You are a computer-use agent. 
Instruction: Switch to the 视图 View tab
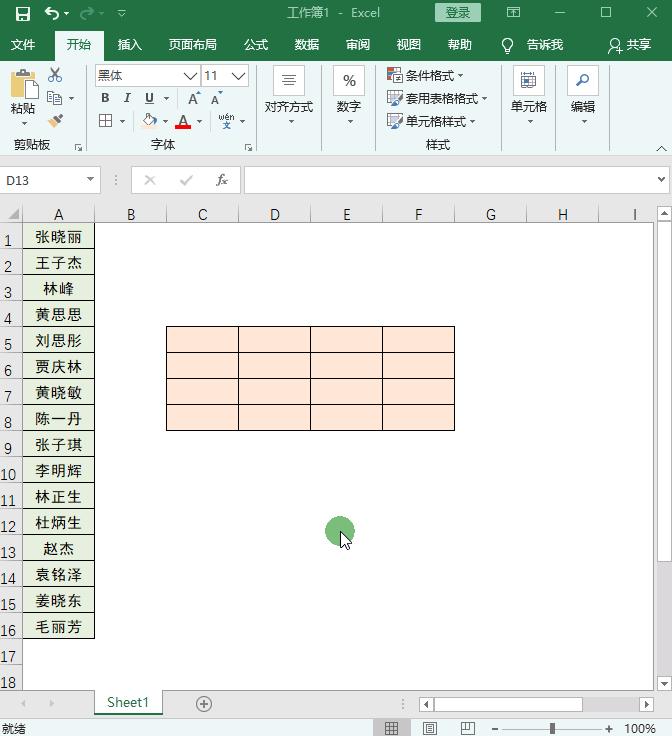pyautogui.click(x=409, y=45)
